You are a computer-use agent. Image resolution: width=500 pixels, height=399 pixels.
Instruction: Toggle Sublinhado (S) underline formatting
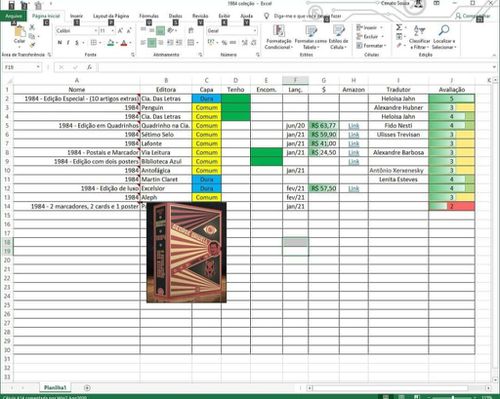[77, 43]
